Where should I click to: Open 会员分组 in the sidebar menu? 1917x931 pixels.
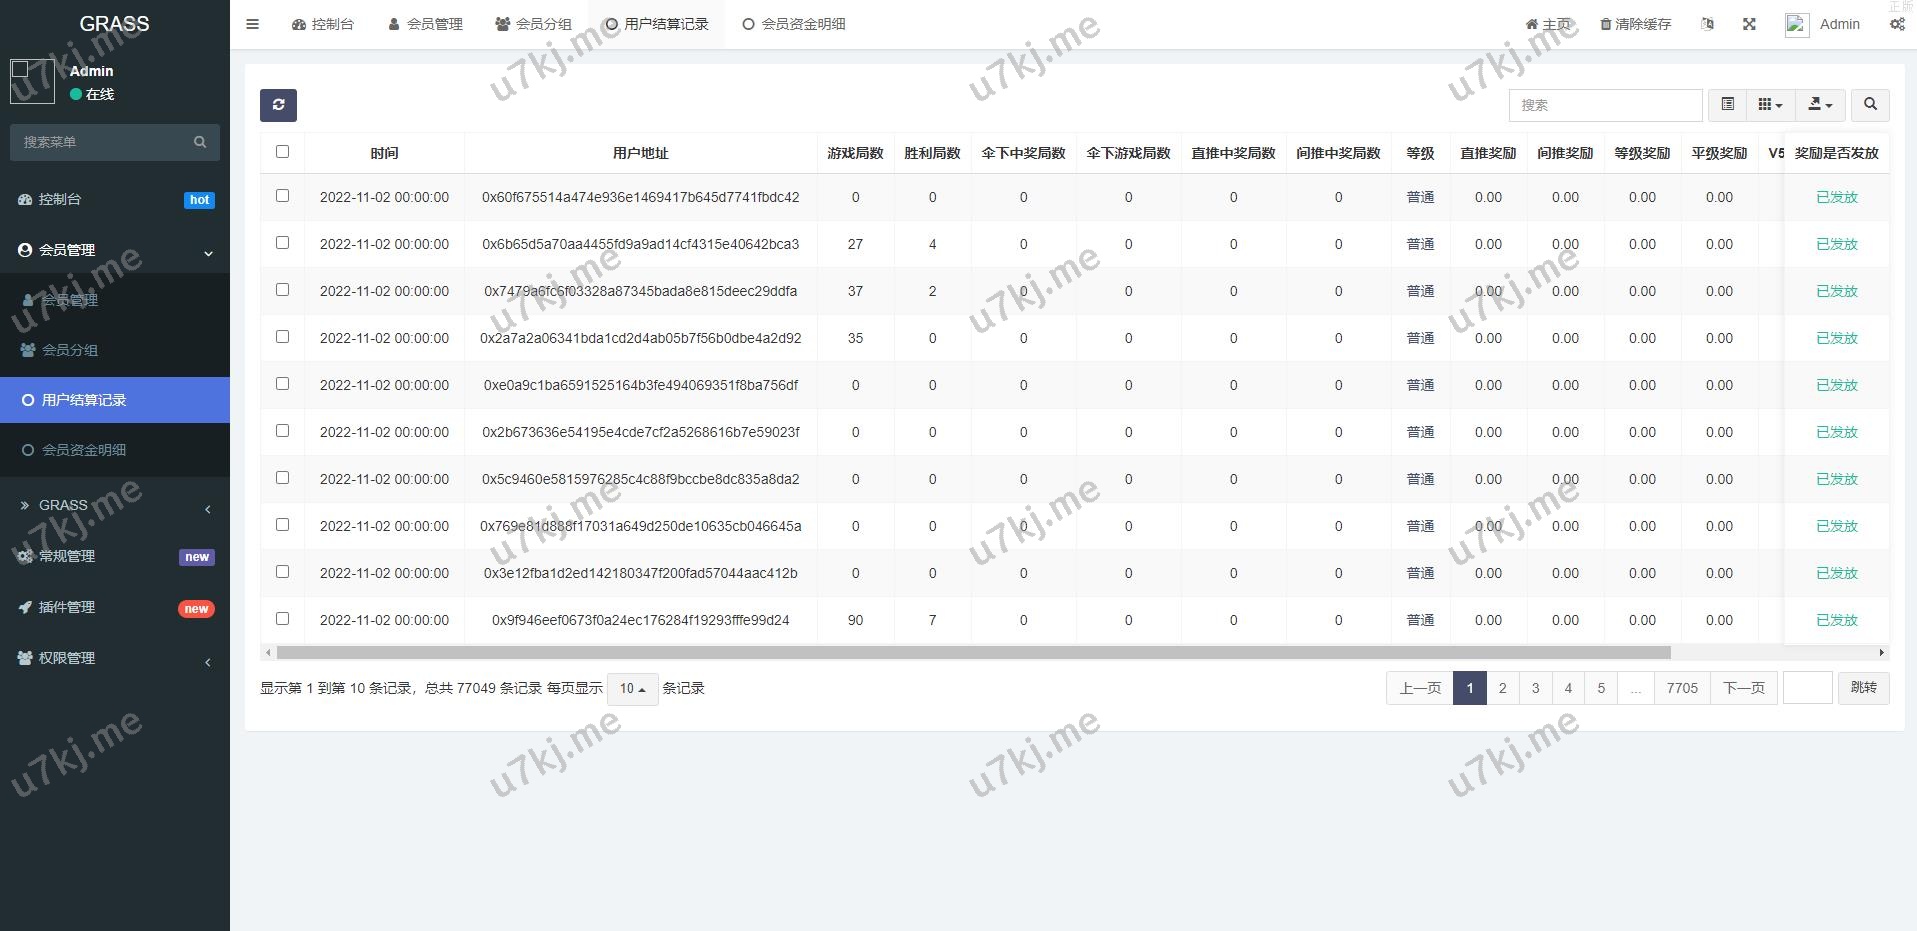(x=70, y=350)
